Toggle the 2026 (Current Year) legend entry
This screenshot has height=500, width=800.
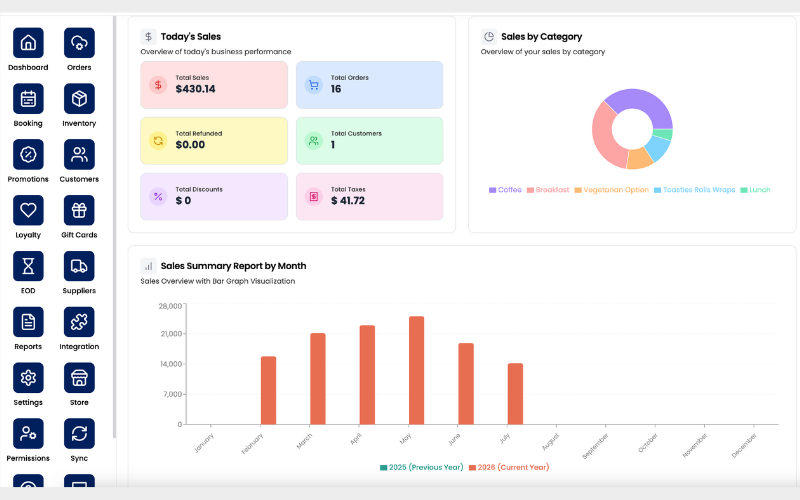509,467
